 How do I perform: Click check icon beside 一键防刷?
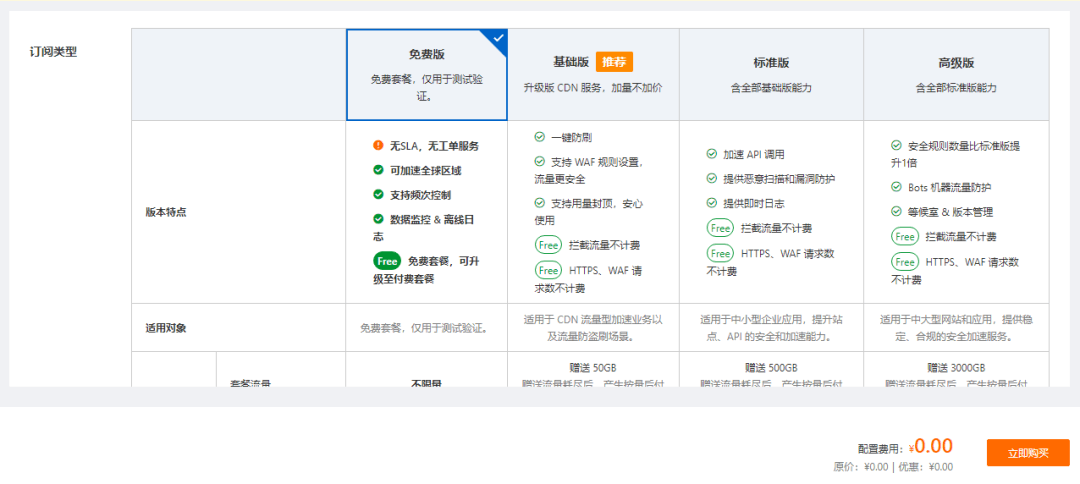pyautogui.click(x=540, y=138)
